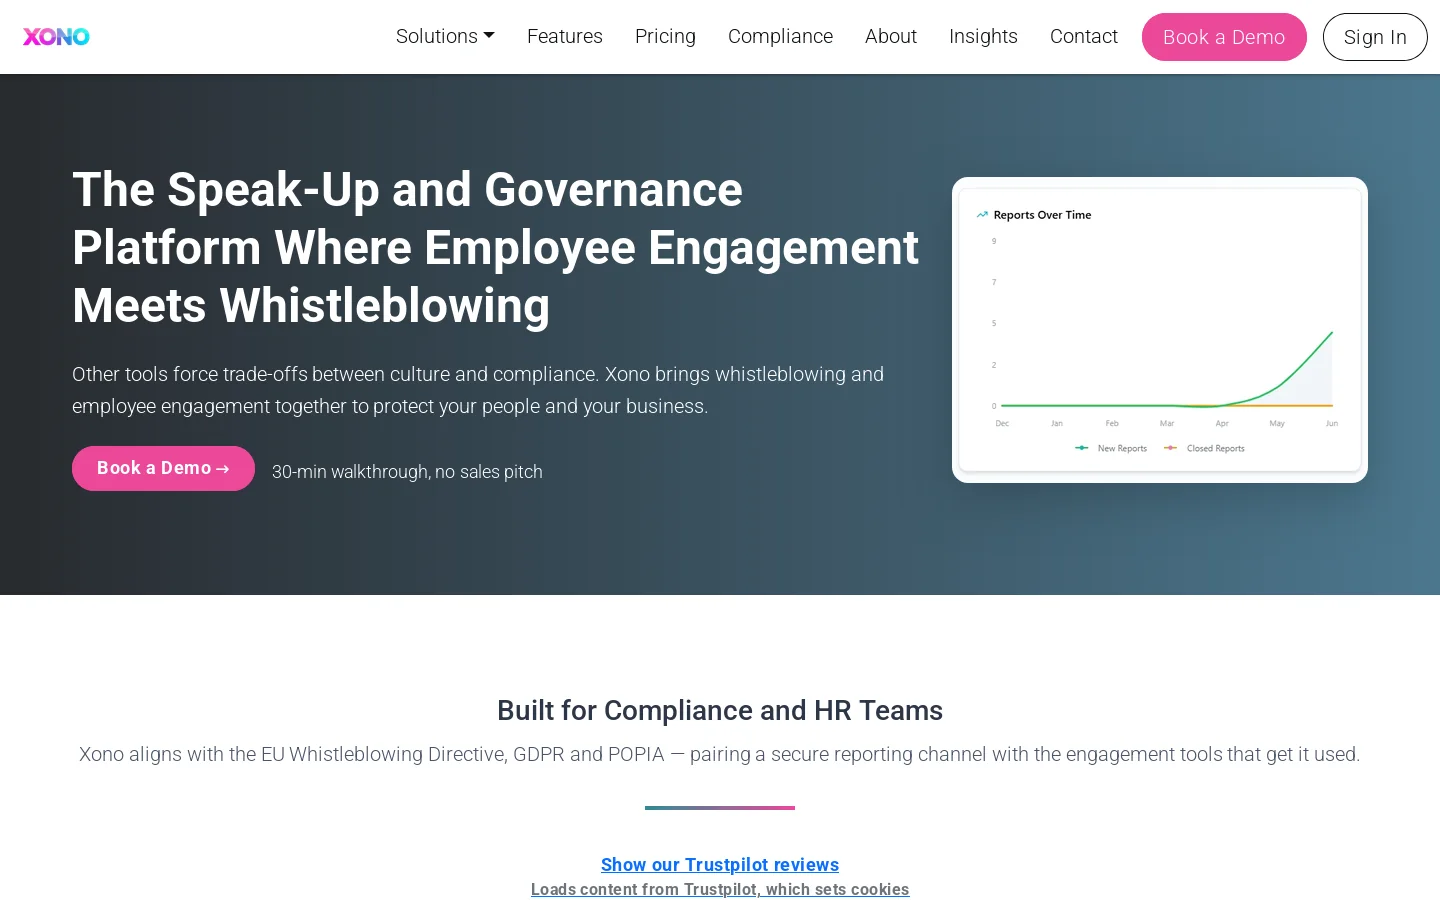The height and width of the screenshot is (900, 1440).
Task: Toggle the New Reports legend item
Action: pyautogui.click(x=1111, y=448)
